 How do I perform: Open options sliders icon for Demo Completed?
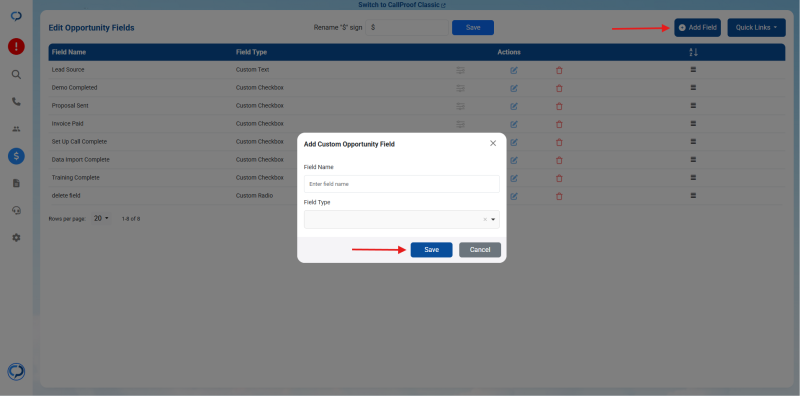pos(460,88)
